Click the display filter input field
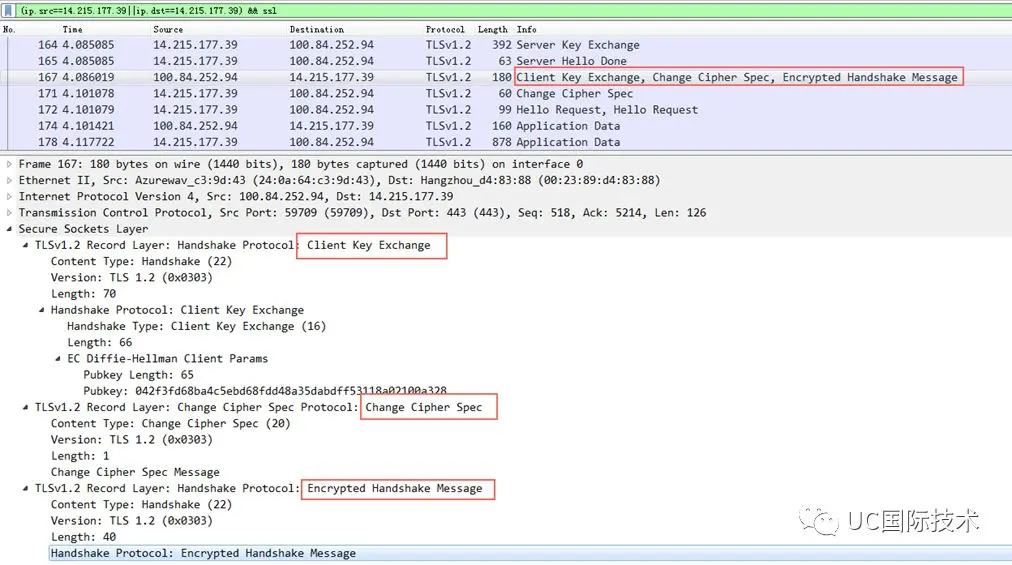Screen dimensions: 1012x565 tap(513, 10)
